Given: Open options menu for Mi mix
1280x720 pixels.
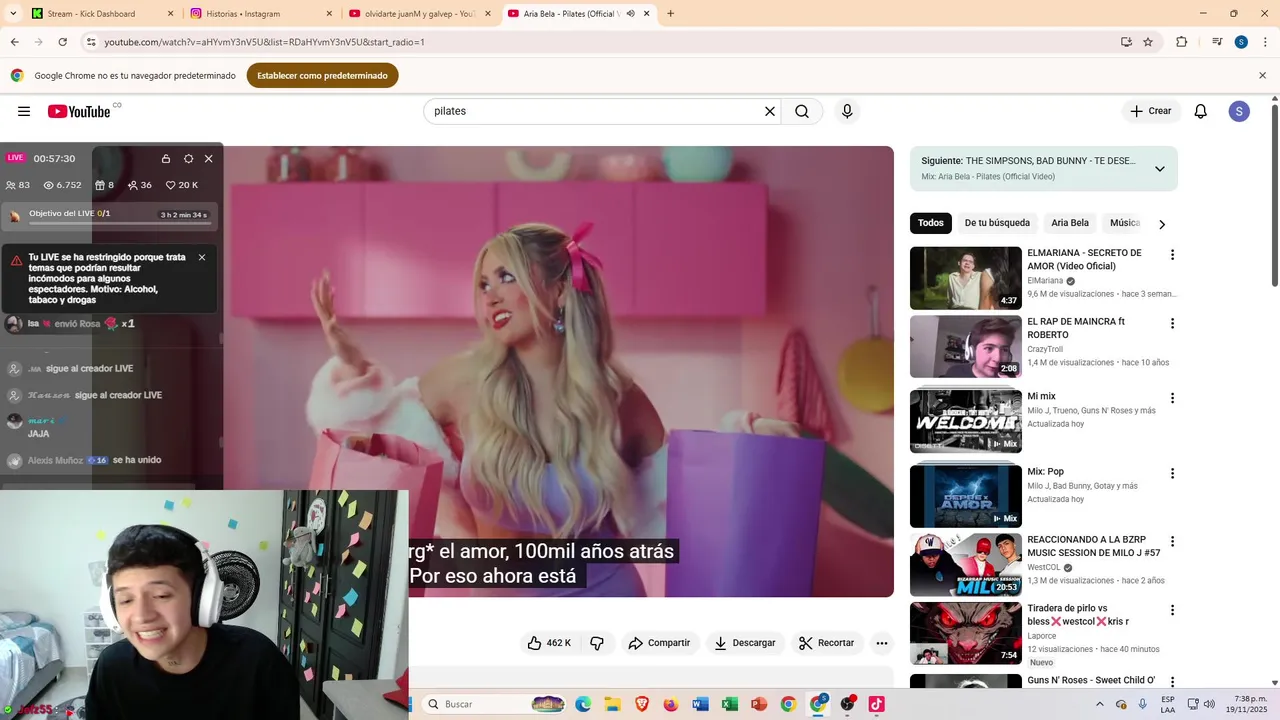Looking at the screenshot, I should (x=1172, y=398).
